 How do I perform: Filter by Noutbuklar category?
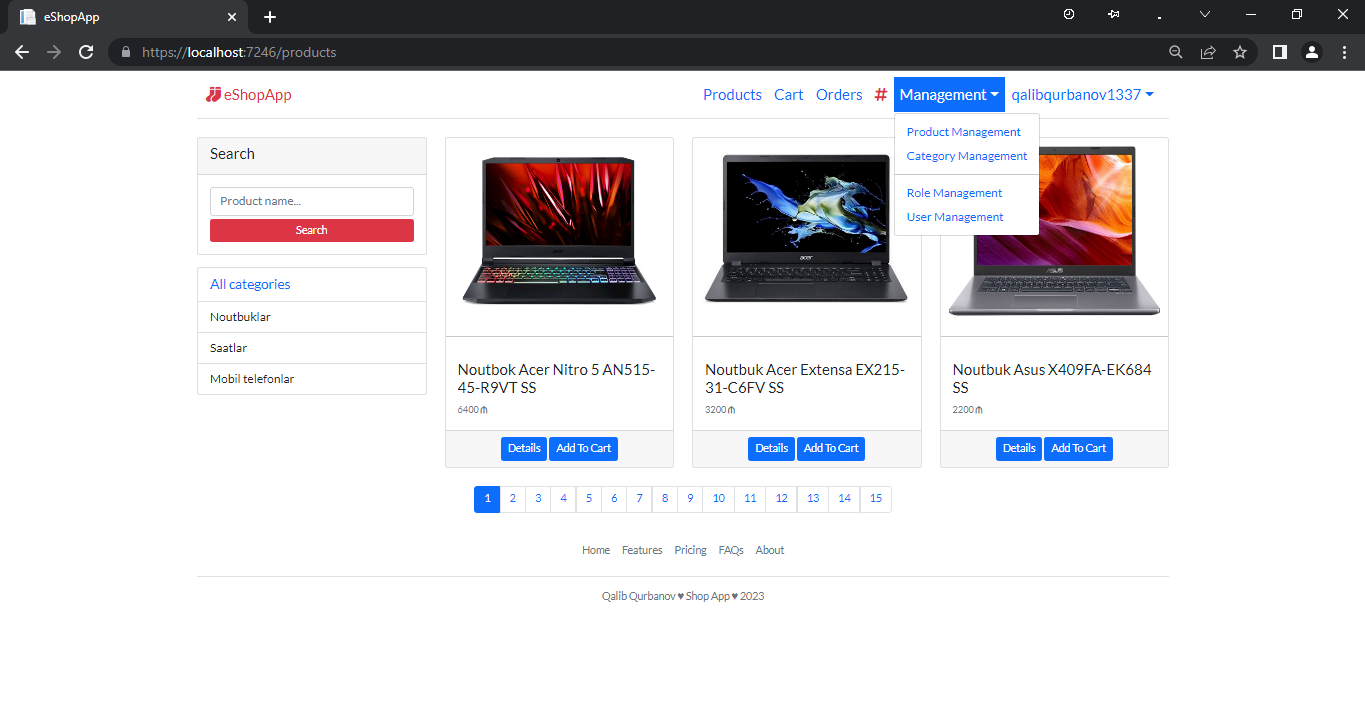(x=312, y=317)
